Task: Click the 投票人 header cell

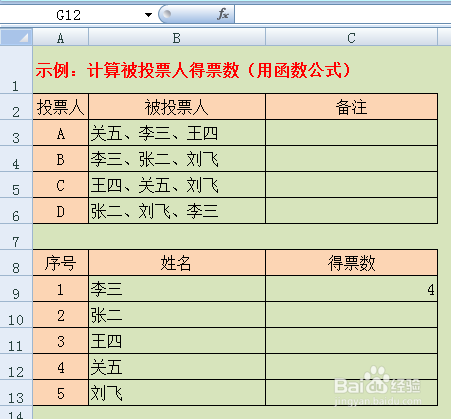Action: click(60, 107)
